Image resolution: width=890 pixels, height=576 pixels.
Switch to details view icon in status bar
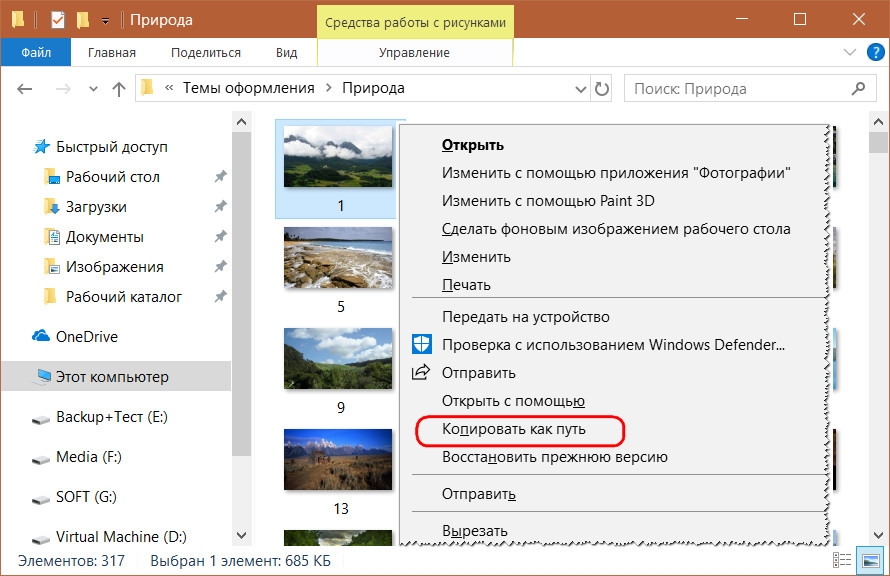coord(842,560)
